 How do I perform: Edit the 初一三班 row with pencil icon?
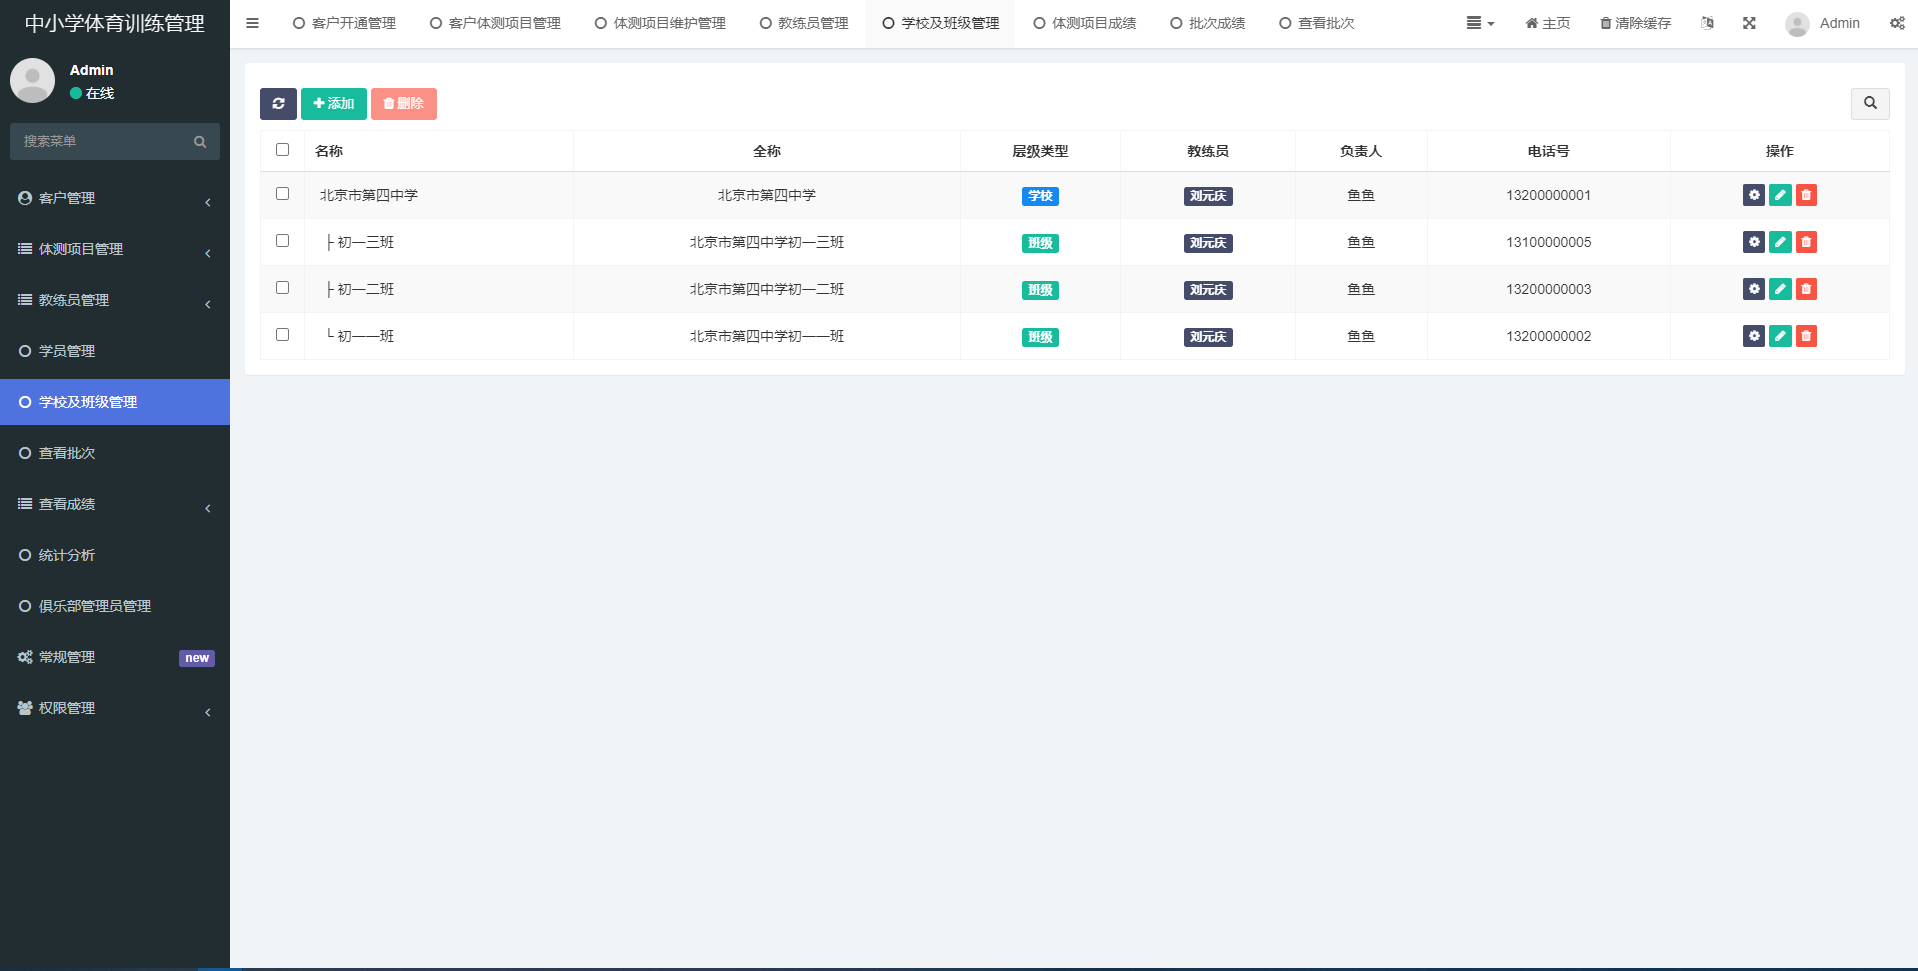pos(1779,243)
